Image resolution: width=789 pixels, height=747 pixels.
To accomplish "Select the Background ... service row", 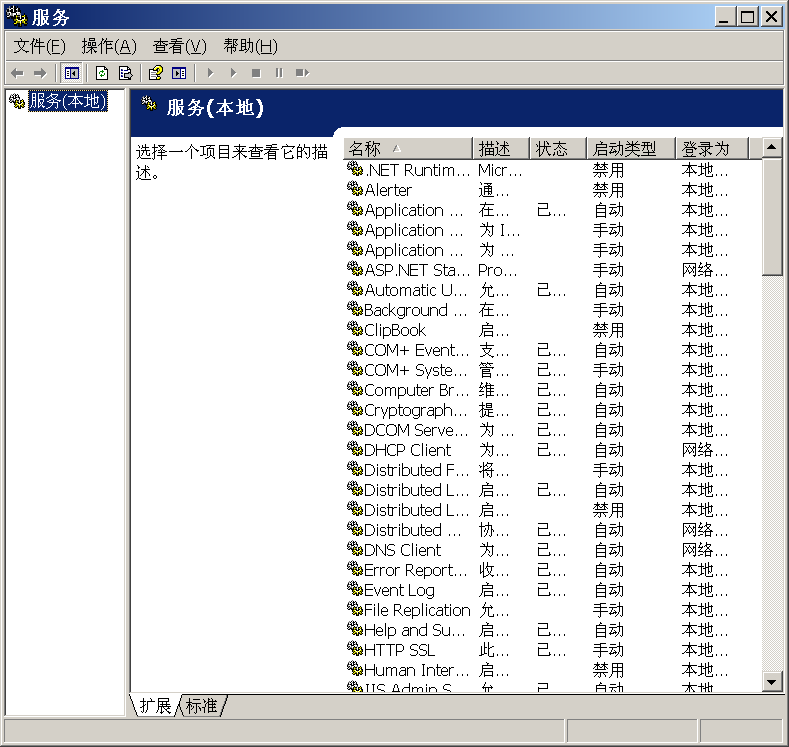I will coord(553,310).
